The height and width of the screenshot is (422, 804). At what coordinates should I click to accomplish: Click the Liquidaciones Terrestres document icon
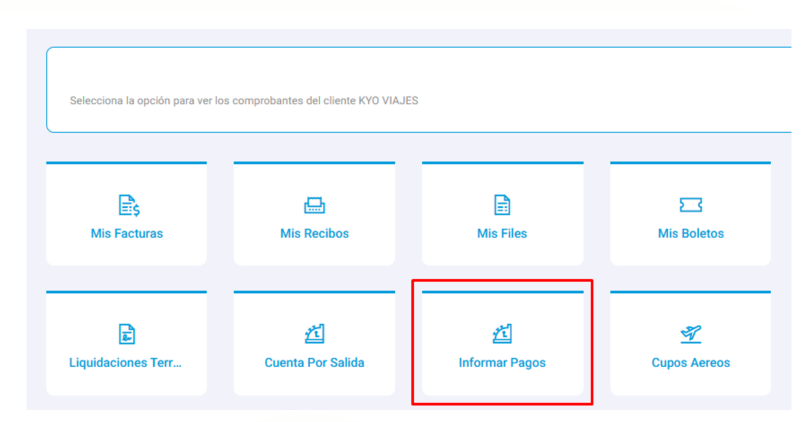point(127,334)
